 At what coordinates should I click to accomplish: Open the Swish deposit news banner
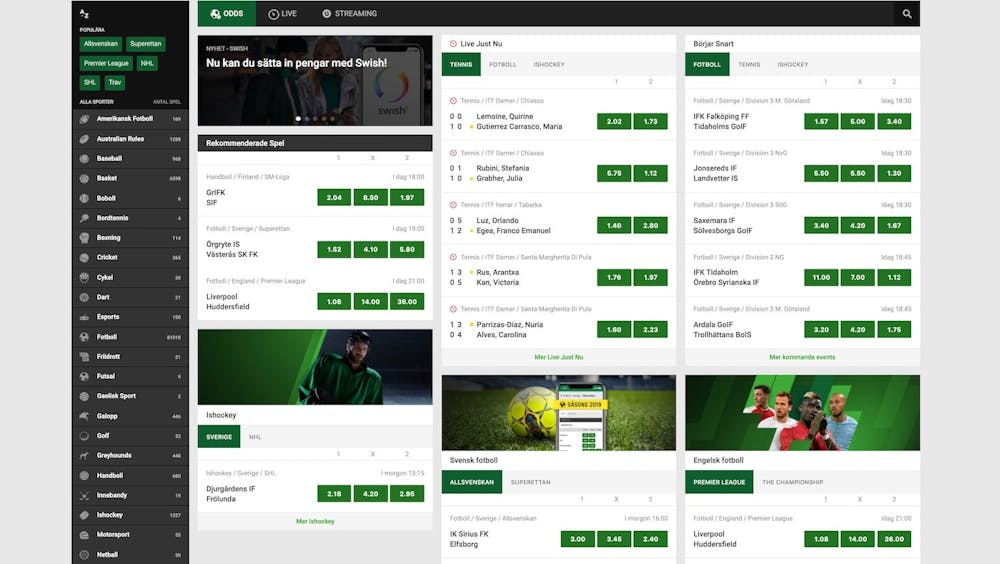(x=315, y=80)
